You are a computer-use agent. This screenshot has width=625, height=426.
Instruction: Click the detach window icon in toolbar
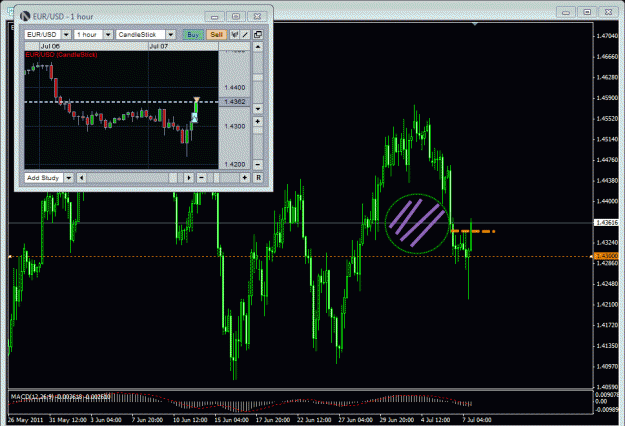point(258,35)
